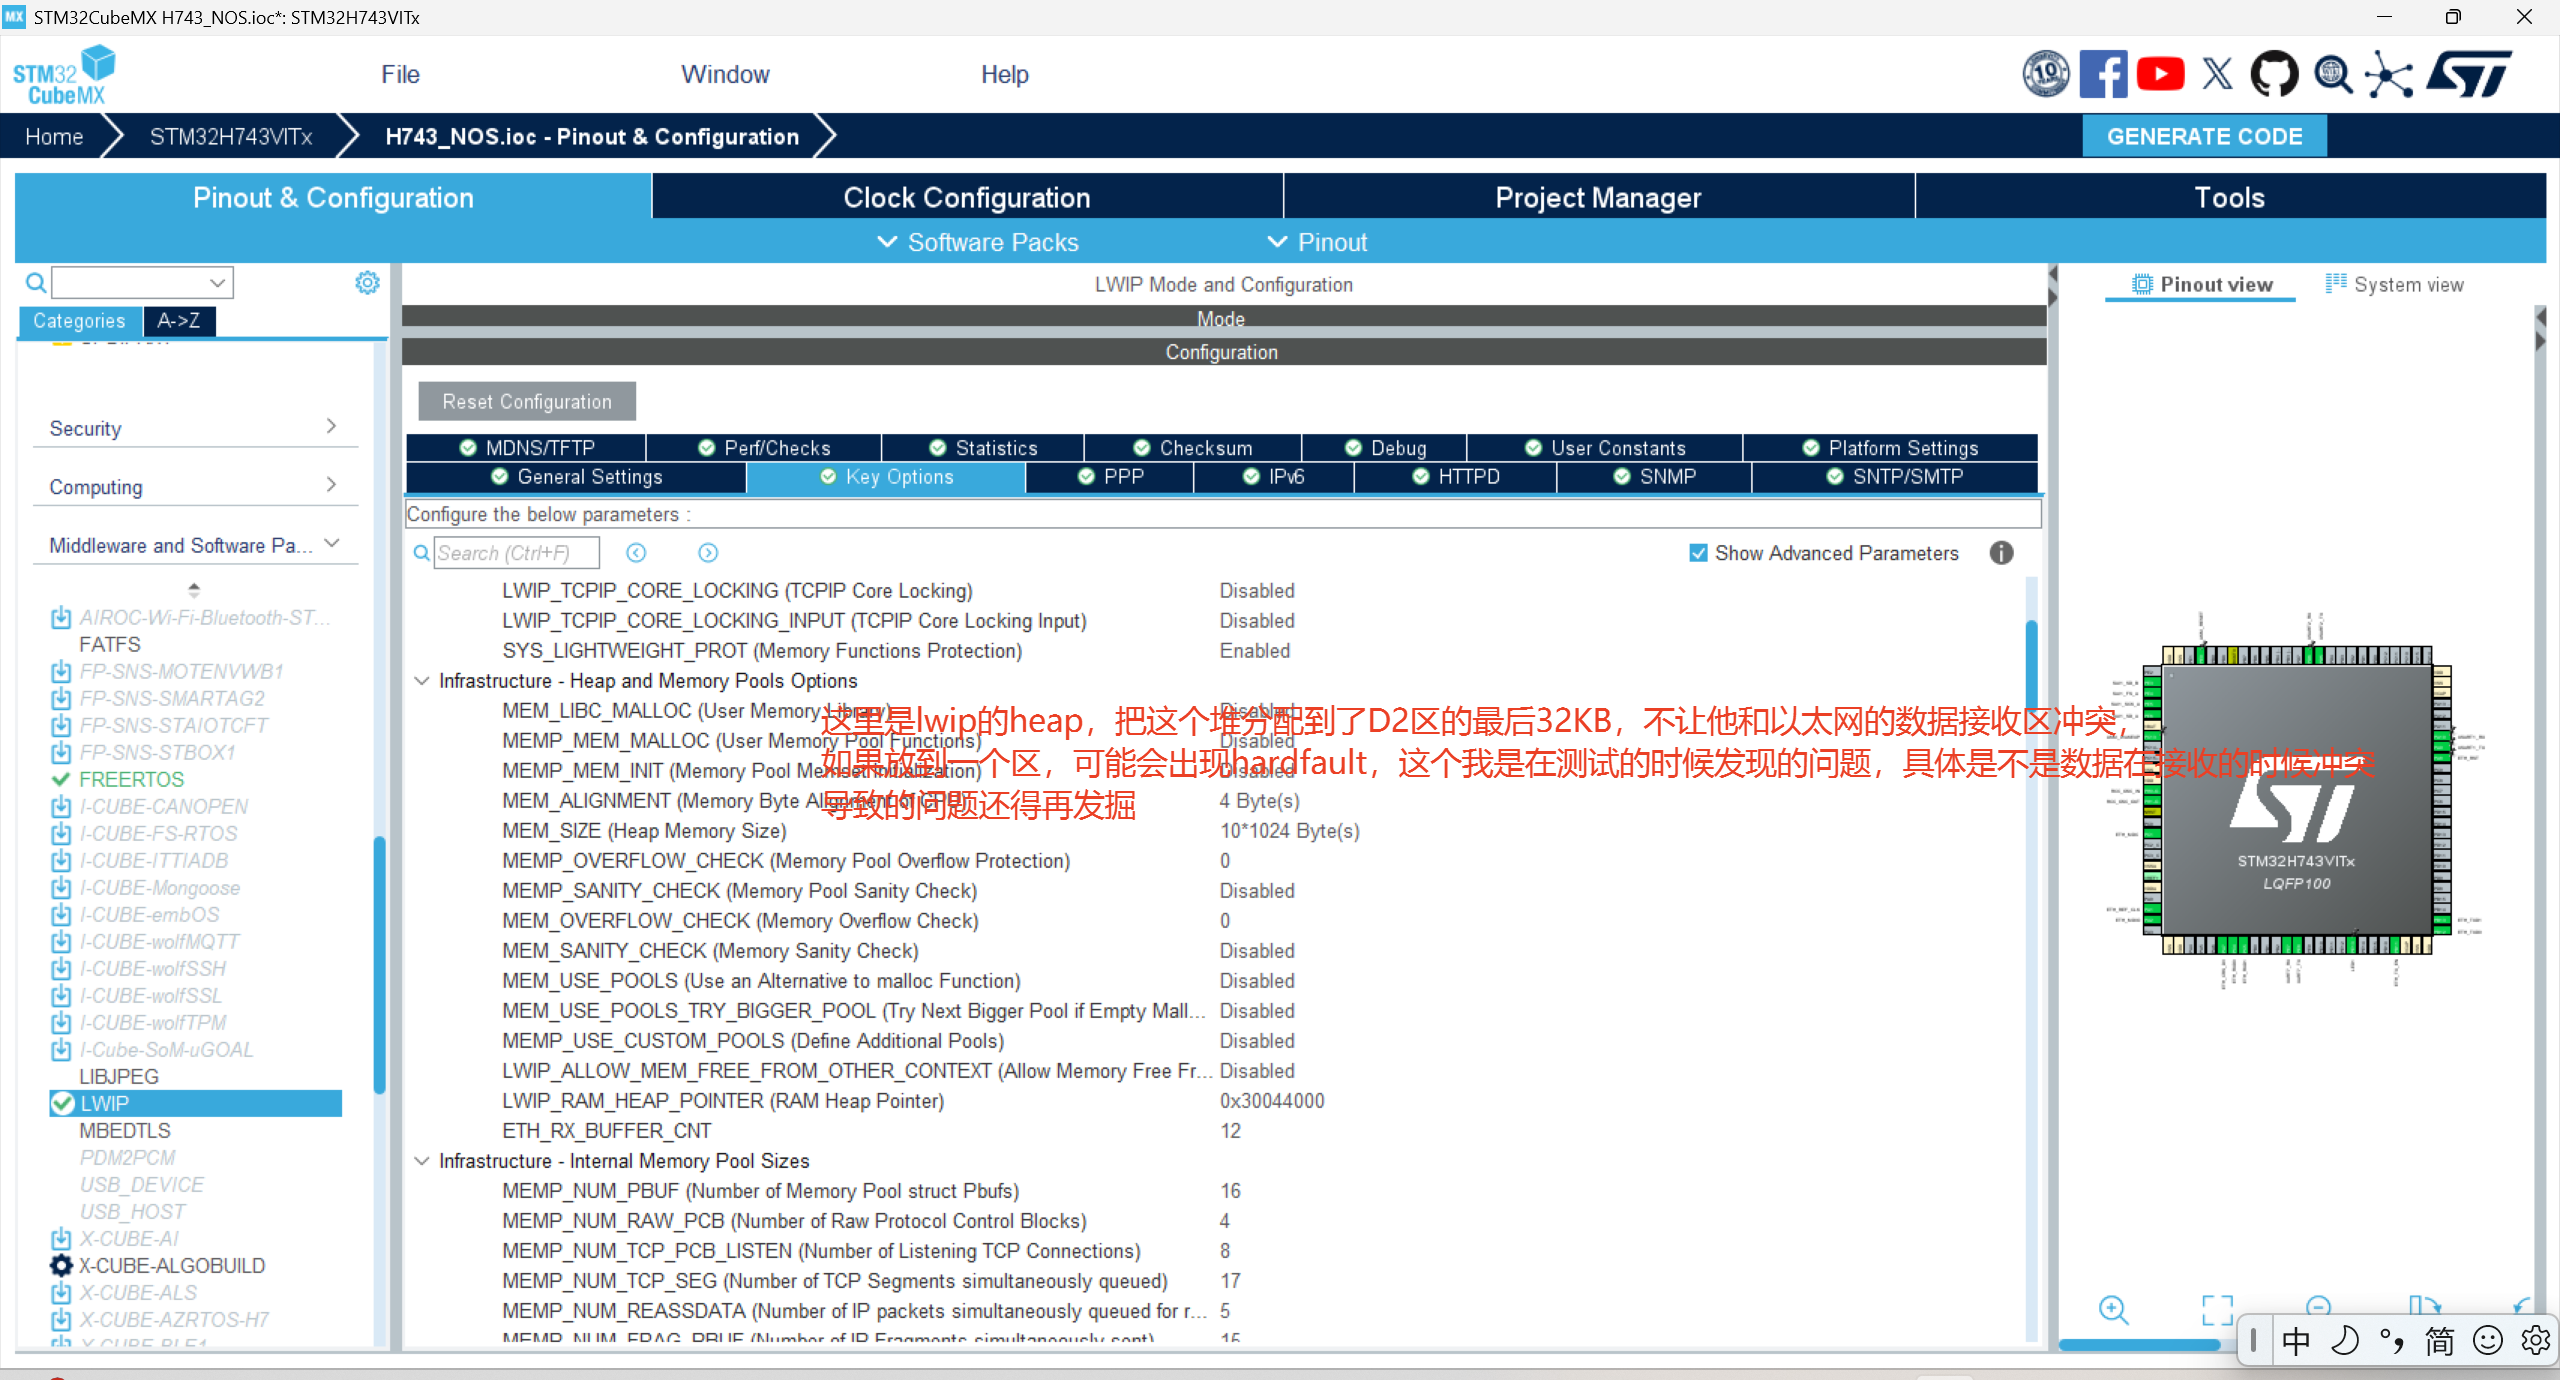This screenshot has height=1380, width=2560.
Task: Open the ST Facebook page icon
Action: (2103, 74)
